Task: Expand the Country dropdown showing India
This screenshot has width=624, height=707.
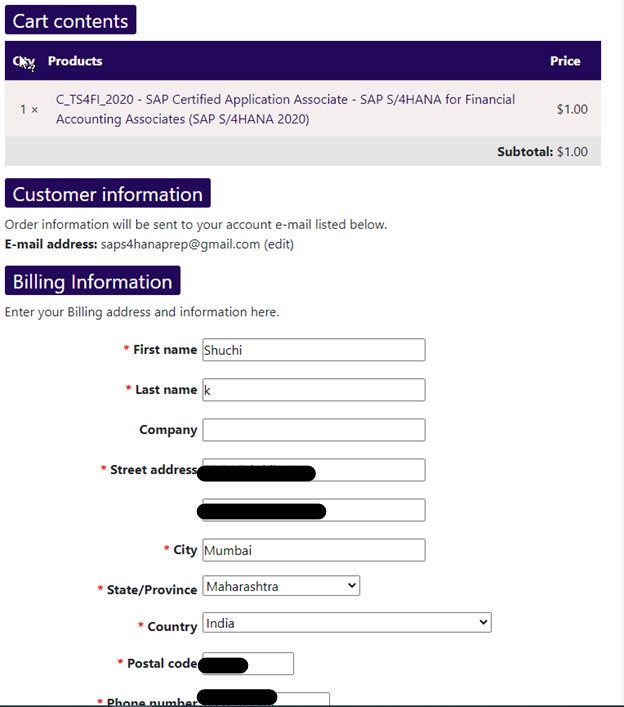Action: 346,623
